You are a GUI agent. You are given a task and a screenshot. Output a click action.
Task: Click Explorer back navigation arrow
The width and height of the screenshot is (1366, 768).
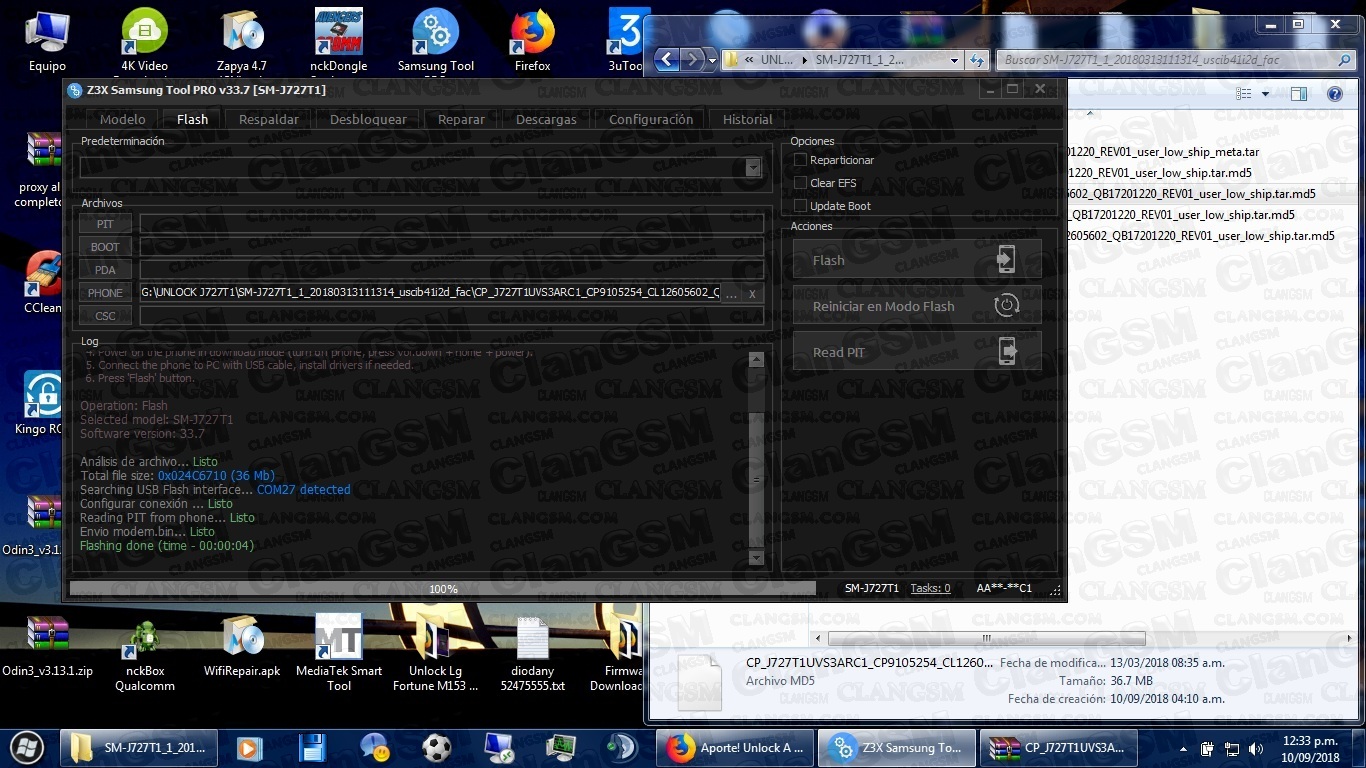click(666, 59)
